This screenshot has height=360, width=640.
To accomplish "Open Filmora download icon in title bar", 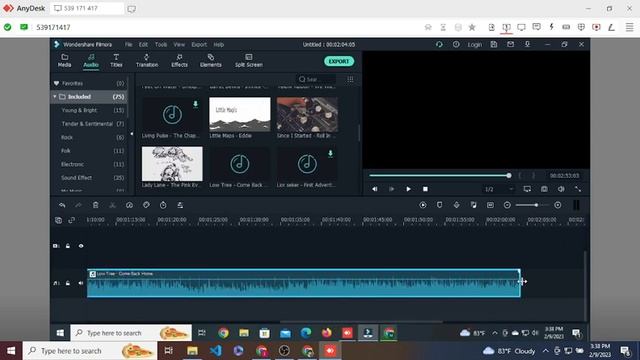I will click(527, 44).
